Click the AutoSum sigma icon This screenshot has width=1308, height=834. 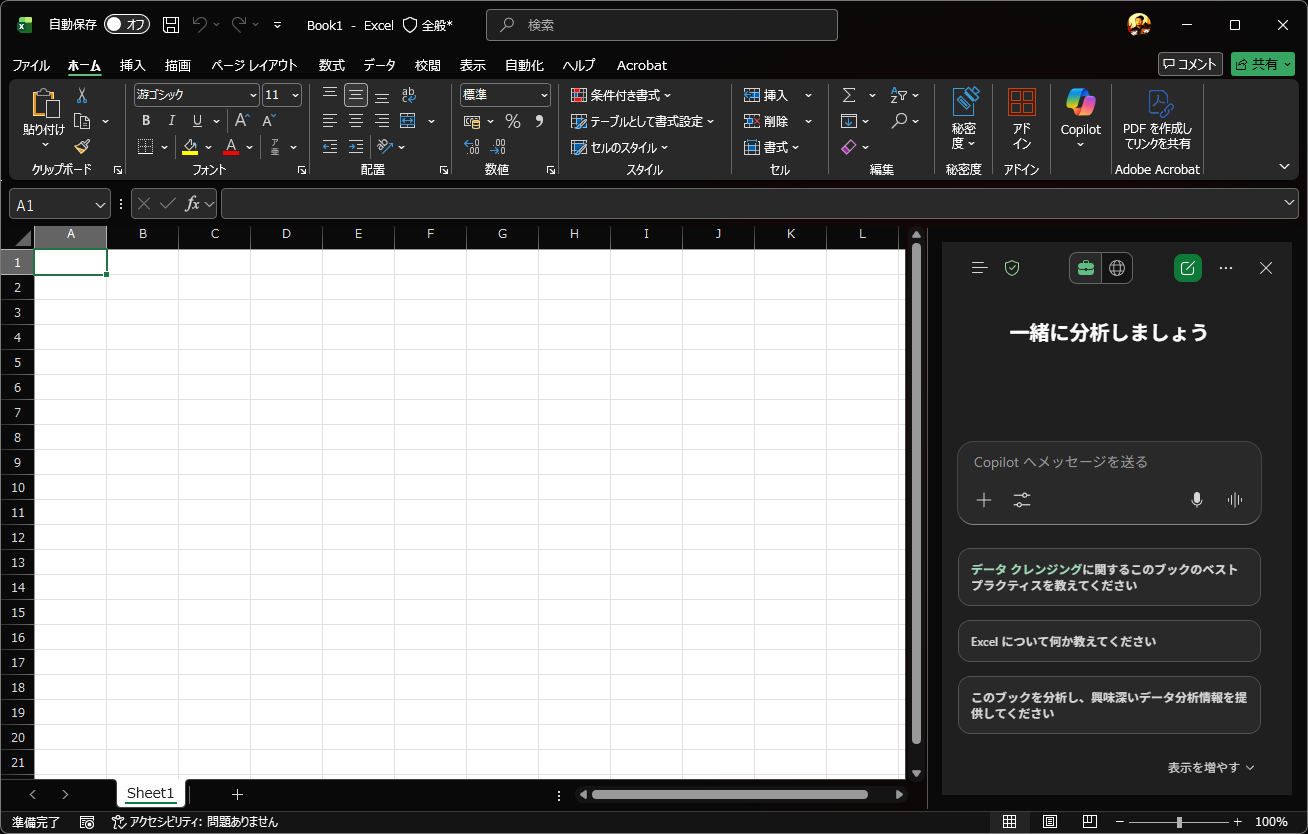coord(849,95)
